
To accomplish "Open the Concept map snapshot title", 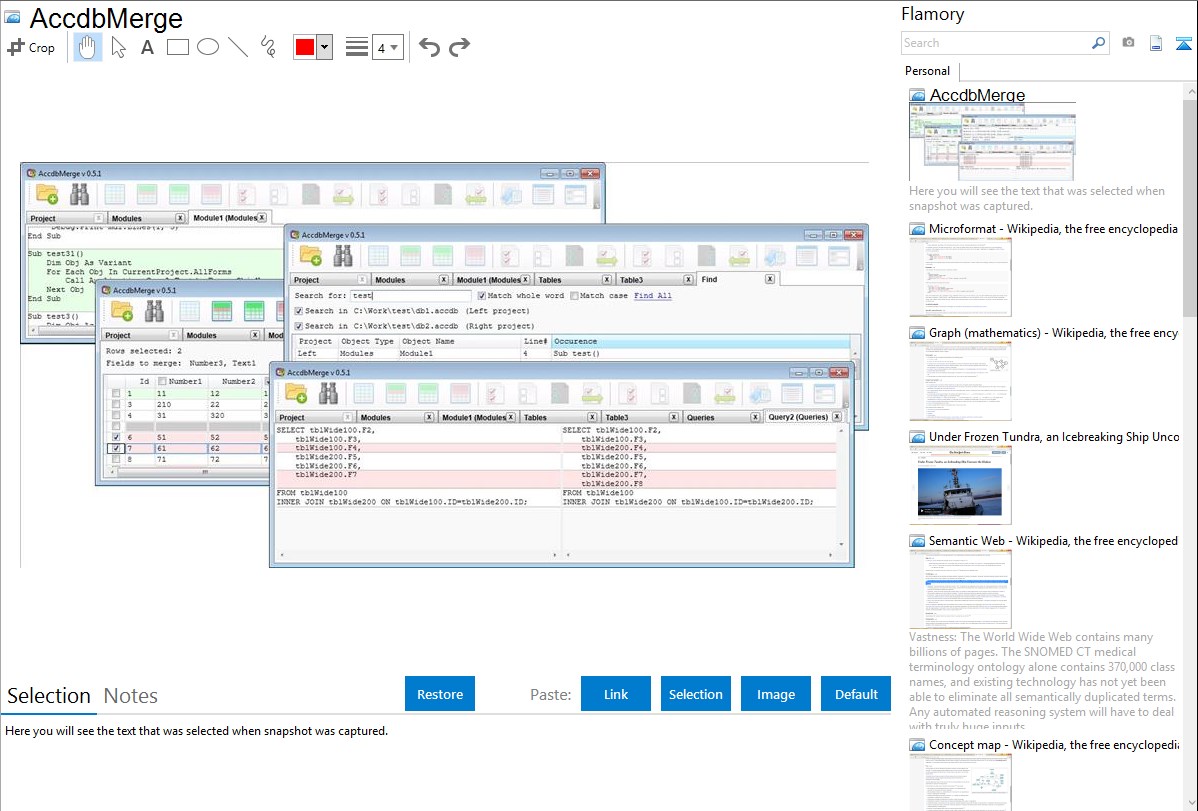I will [x=1054, y=744].
